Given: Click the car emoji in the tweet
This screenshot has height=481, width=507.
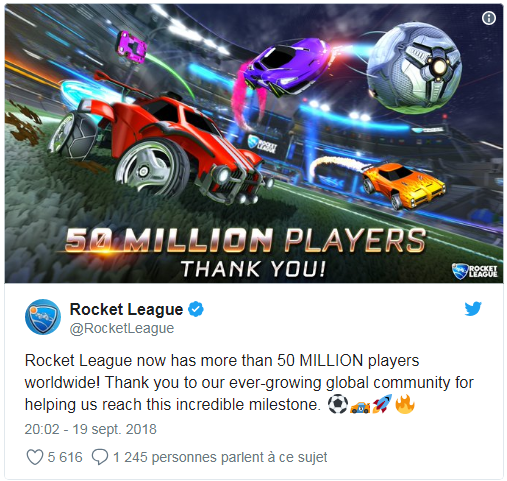Looking at the screenshot, I should [360, 406].
